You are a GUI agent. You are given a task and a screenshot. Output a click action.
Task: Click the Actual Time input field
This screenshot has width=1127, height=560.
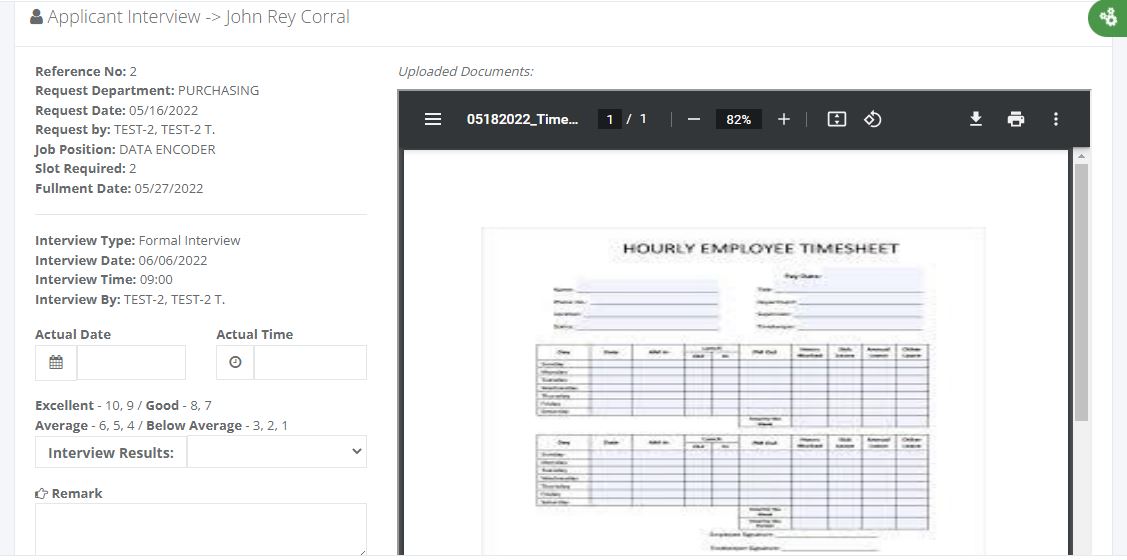tap(310, 362)
